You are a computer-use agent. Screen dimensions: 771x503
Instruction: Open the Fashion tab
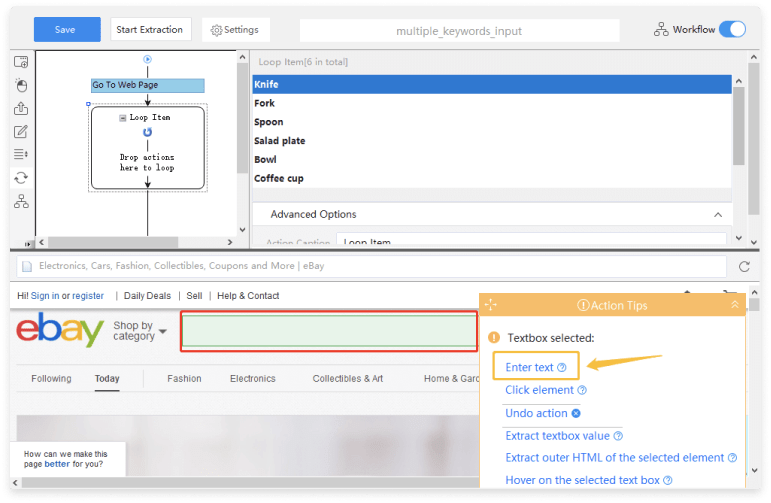pyautogui.click(x=184, y=379)
